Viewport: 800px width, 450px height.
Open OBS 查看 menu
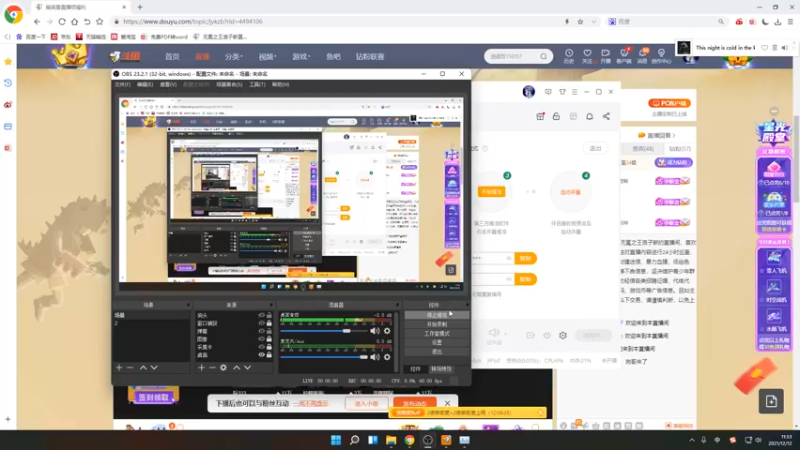pyautogui.click(x=168, y=84)
